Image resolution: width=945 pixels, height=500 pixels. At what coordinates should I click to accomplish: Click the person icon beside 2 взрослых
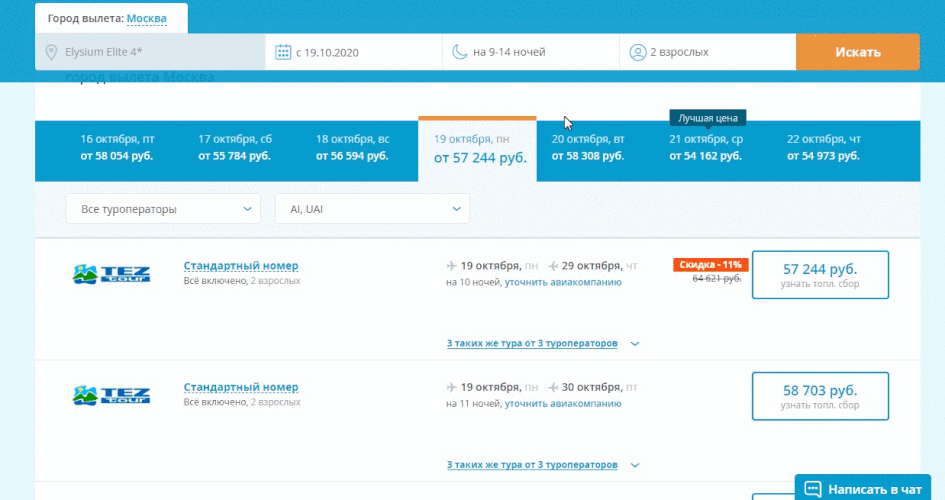coord(637,52)
